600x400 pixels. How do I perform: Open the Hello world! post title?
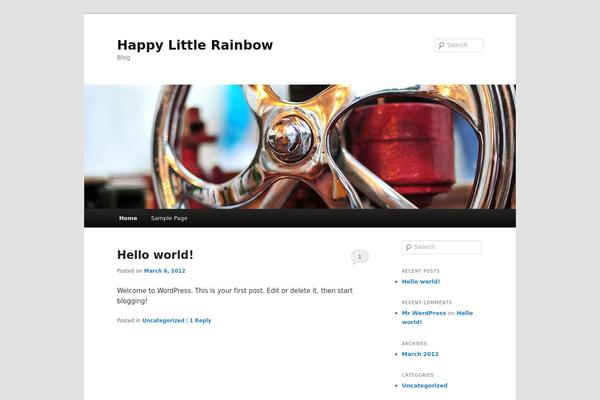click(155, 255)
